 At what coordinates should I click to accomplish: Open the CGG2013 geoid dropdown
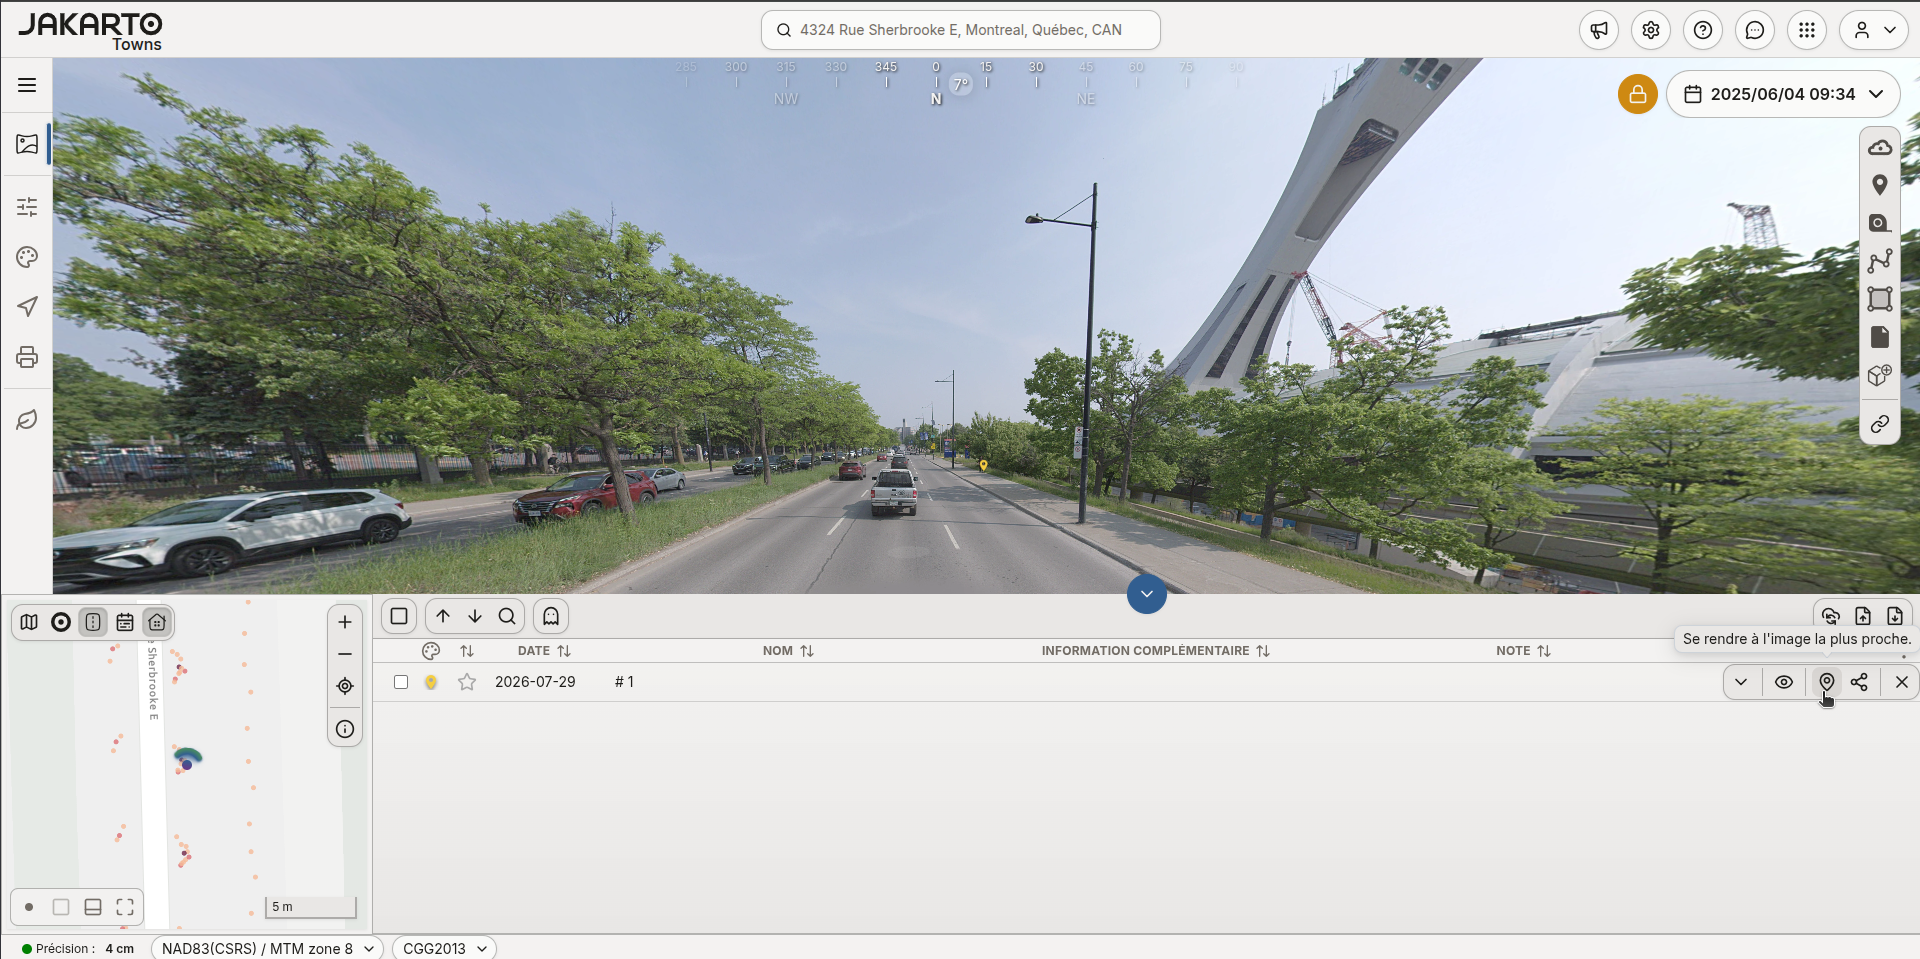point(444,948)
